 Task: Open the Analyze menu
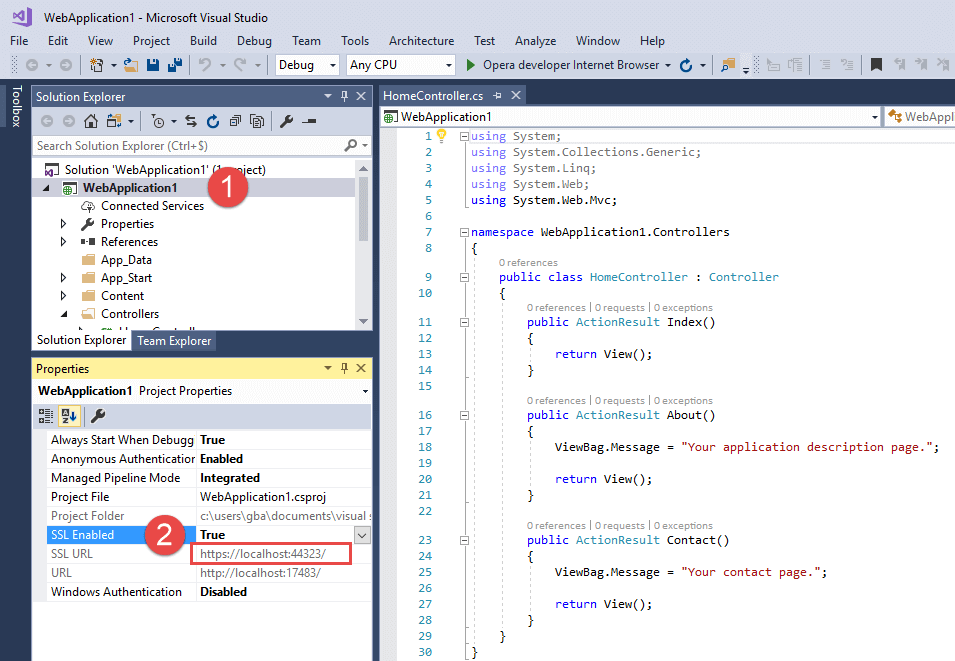coord(535,41)
